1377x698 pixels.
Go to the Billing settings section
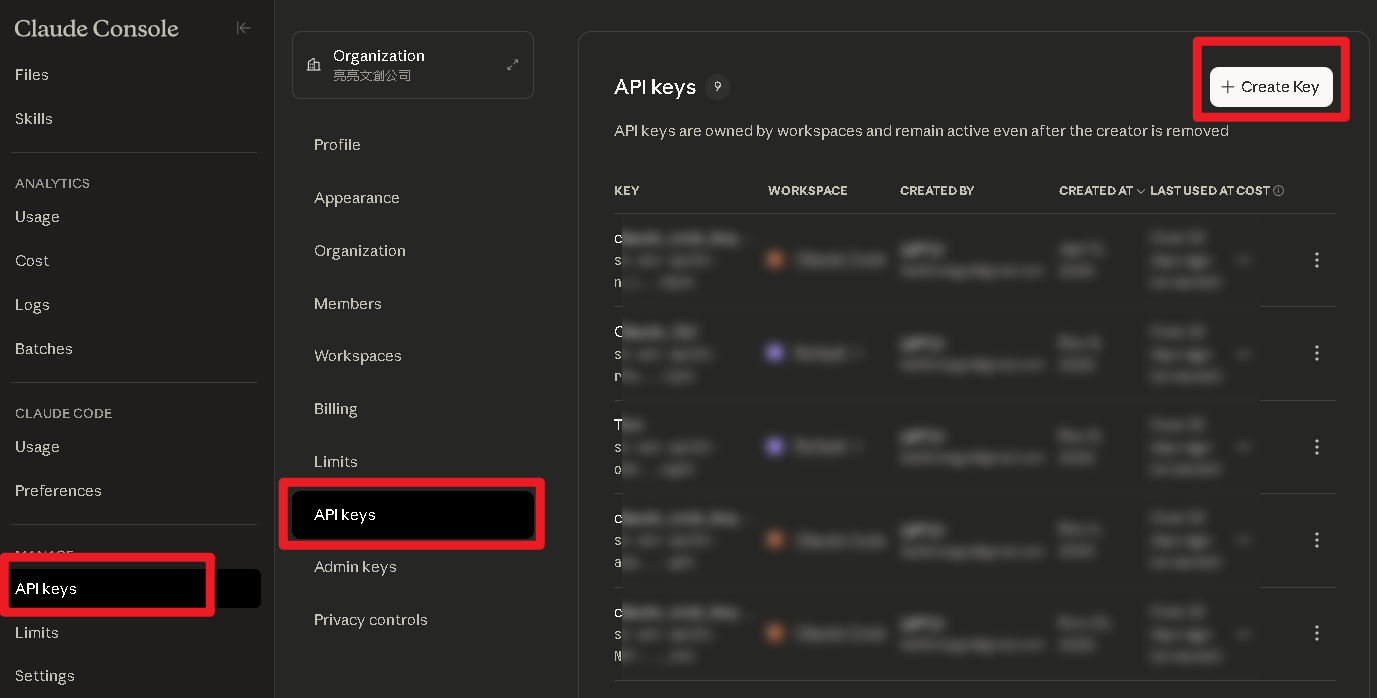pos(335,408)
